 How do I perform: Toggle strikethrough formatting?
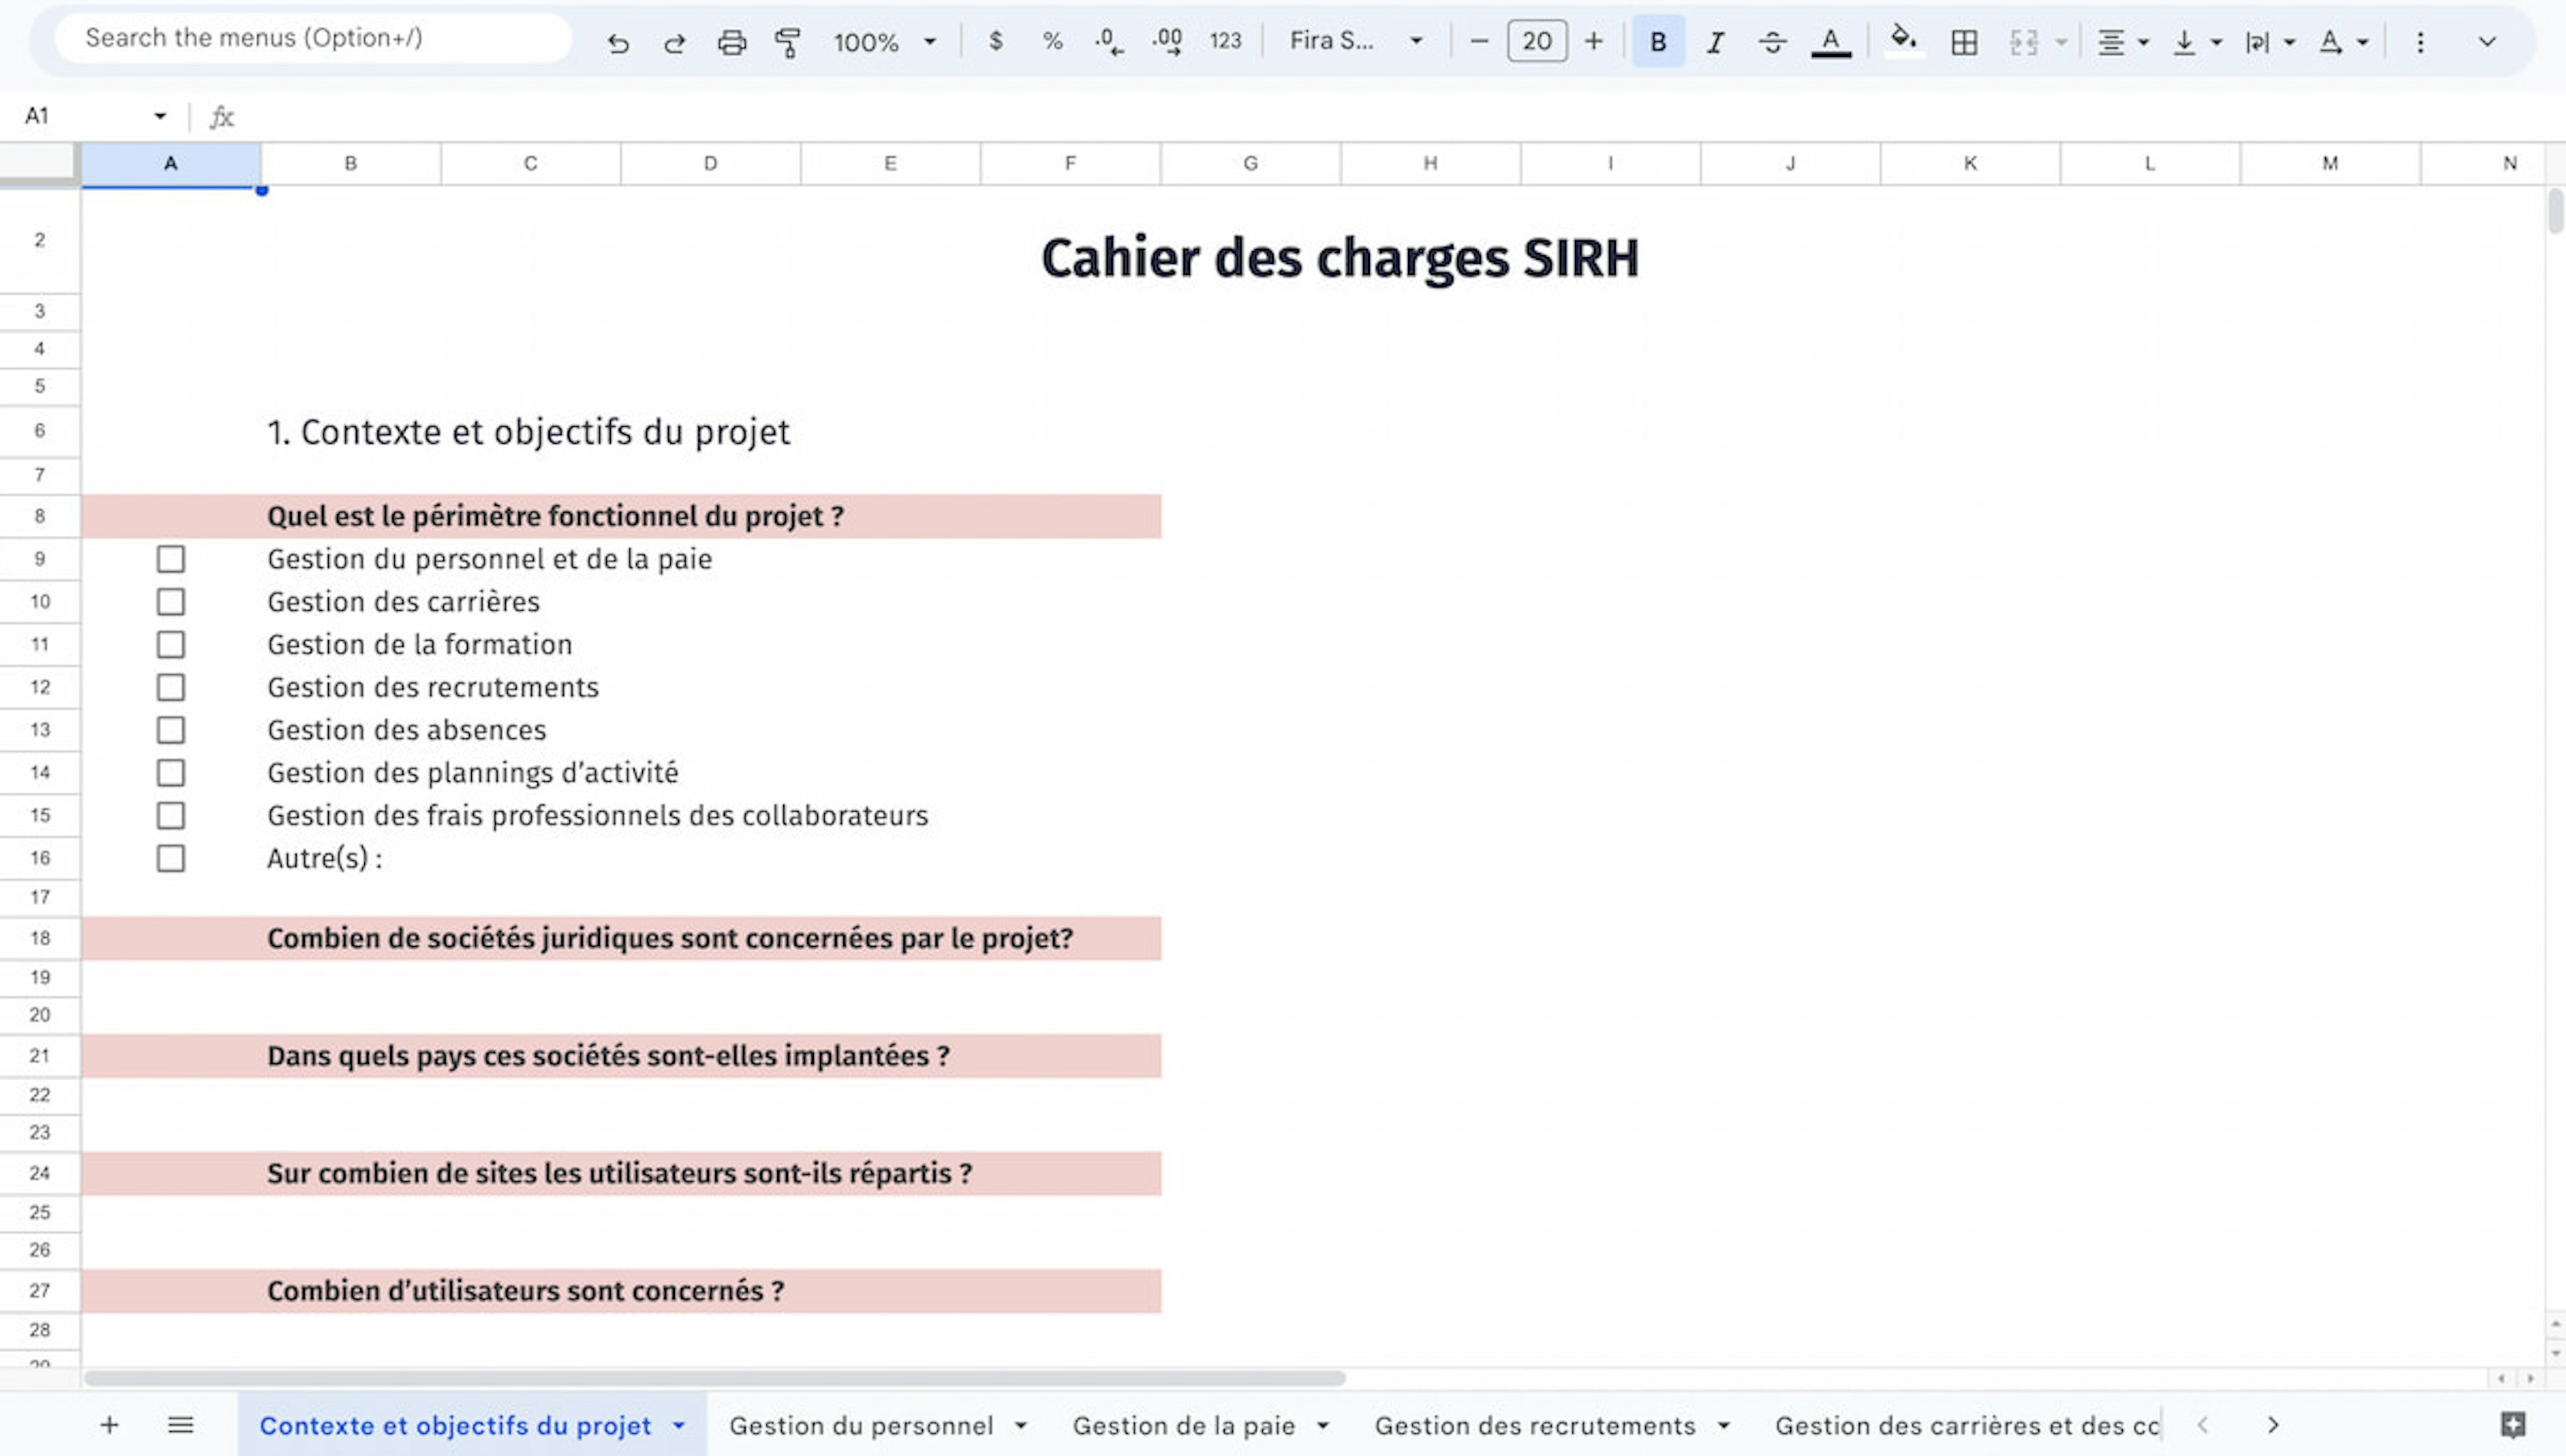pos(1772,42)
